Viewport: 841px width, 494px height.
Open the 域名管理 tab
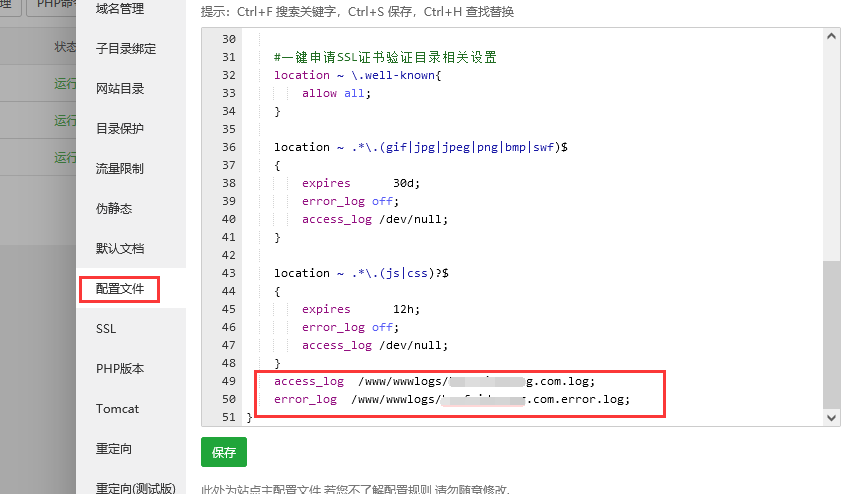[x=120, y=9]
